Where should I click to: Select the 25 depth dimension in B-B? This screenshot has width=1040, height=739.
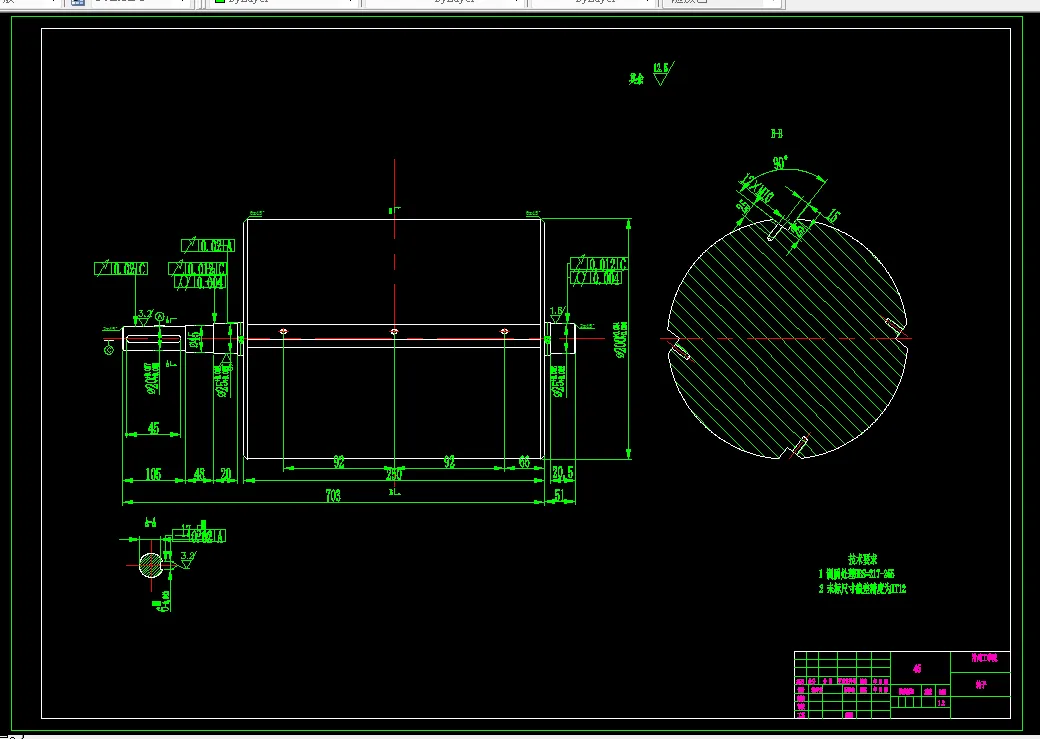pyautogui.click(x=744, y=206)
